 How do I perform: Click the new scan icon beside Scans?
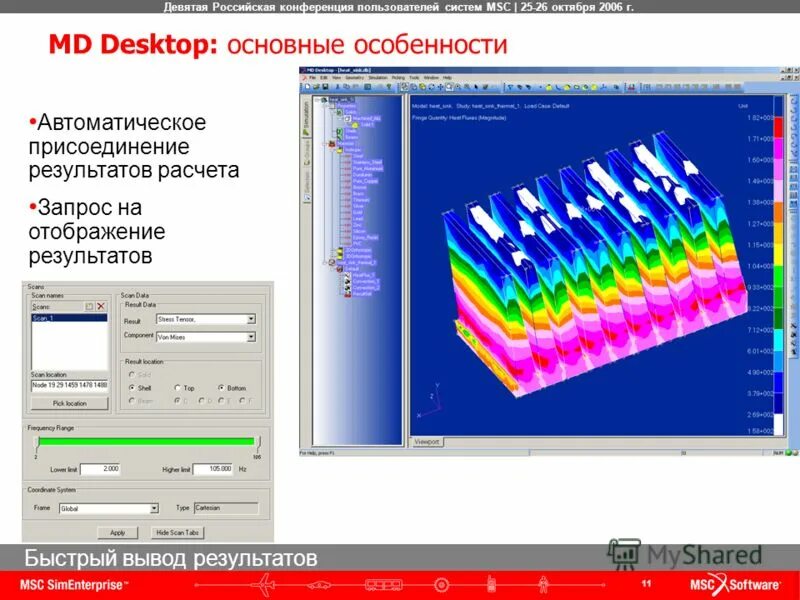(x=89, y=307)
